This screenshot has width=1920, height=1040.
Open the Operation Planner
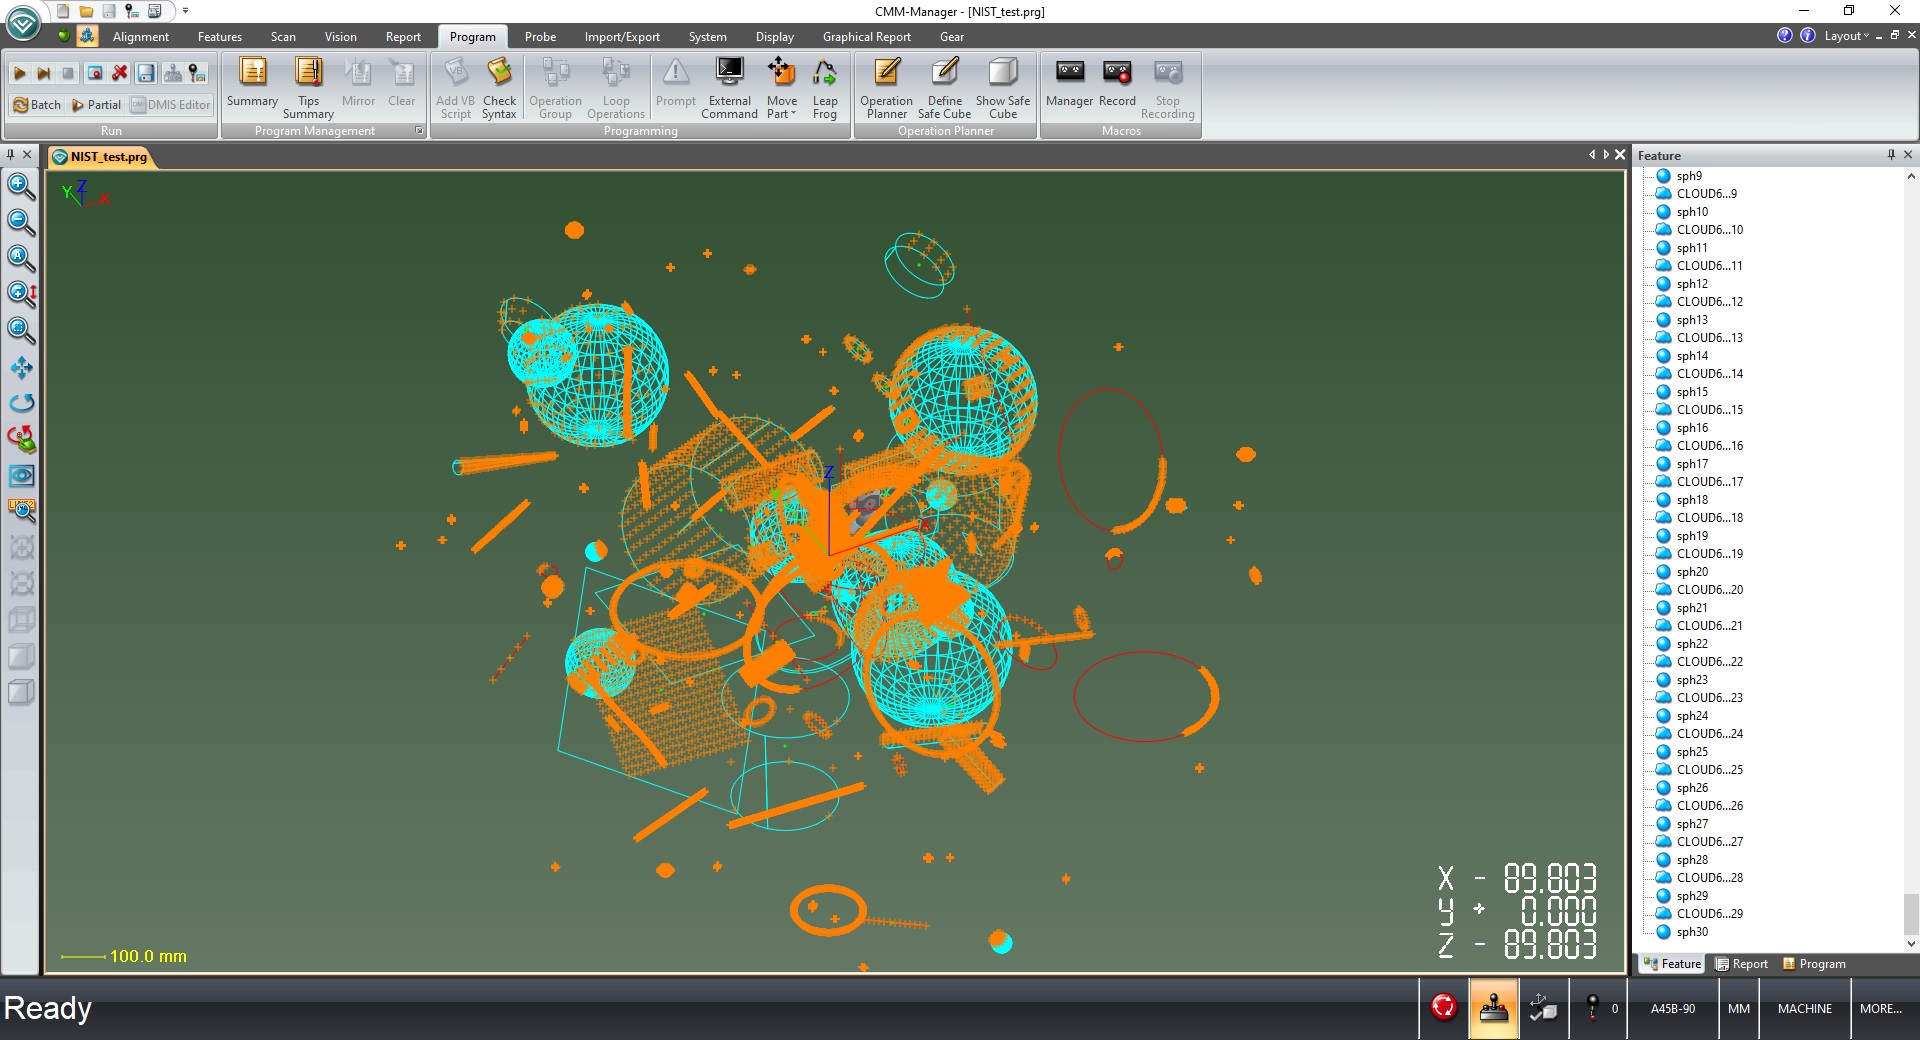click(x=886, y=88)
